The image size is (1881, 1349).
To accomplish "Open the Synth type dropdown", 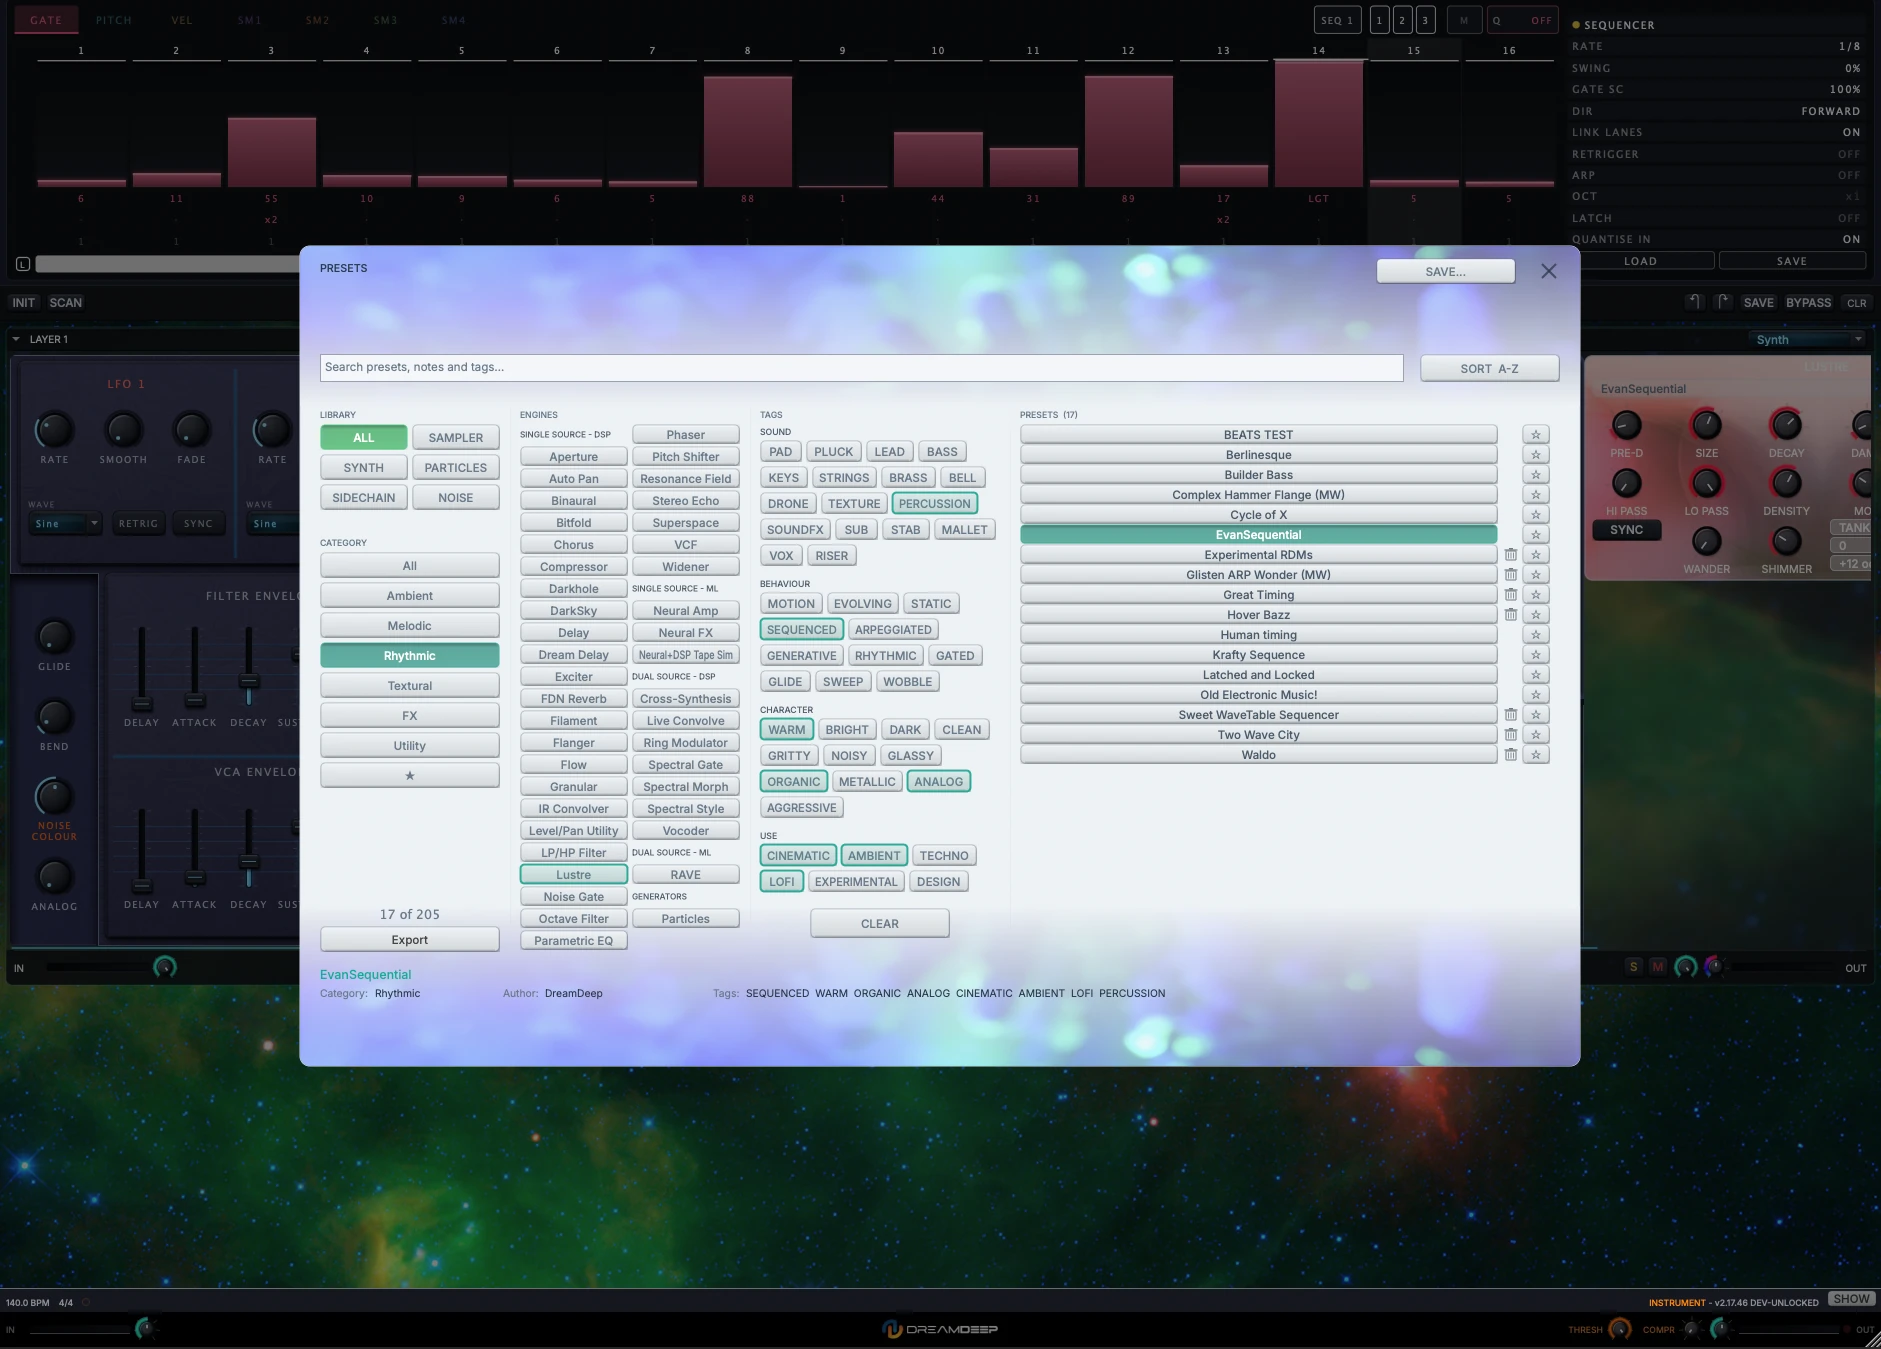I will click(x=1808, y=340).
